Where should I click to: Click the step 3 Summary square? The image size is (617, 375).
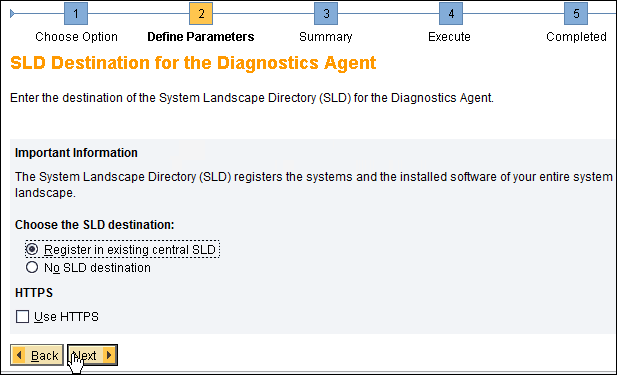(326, 14)
